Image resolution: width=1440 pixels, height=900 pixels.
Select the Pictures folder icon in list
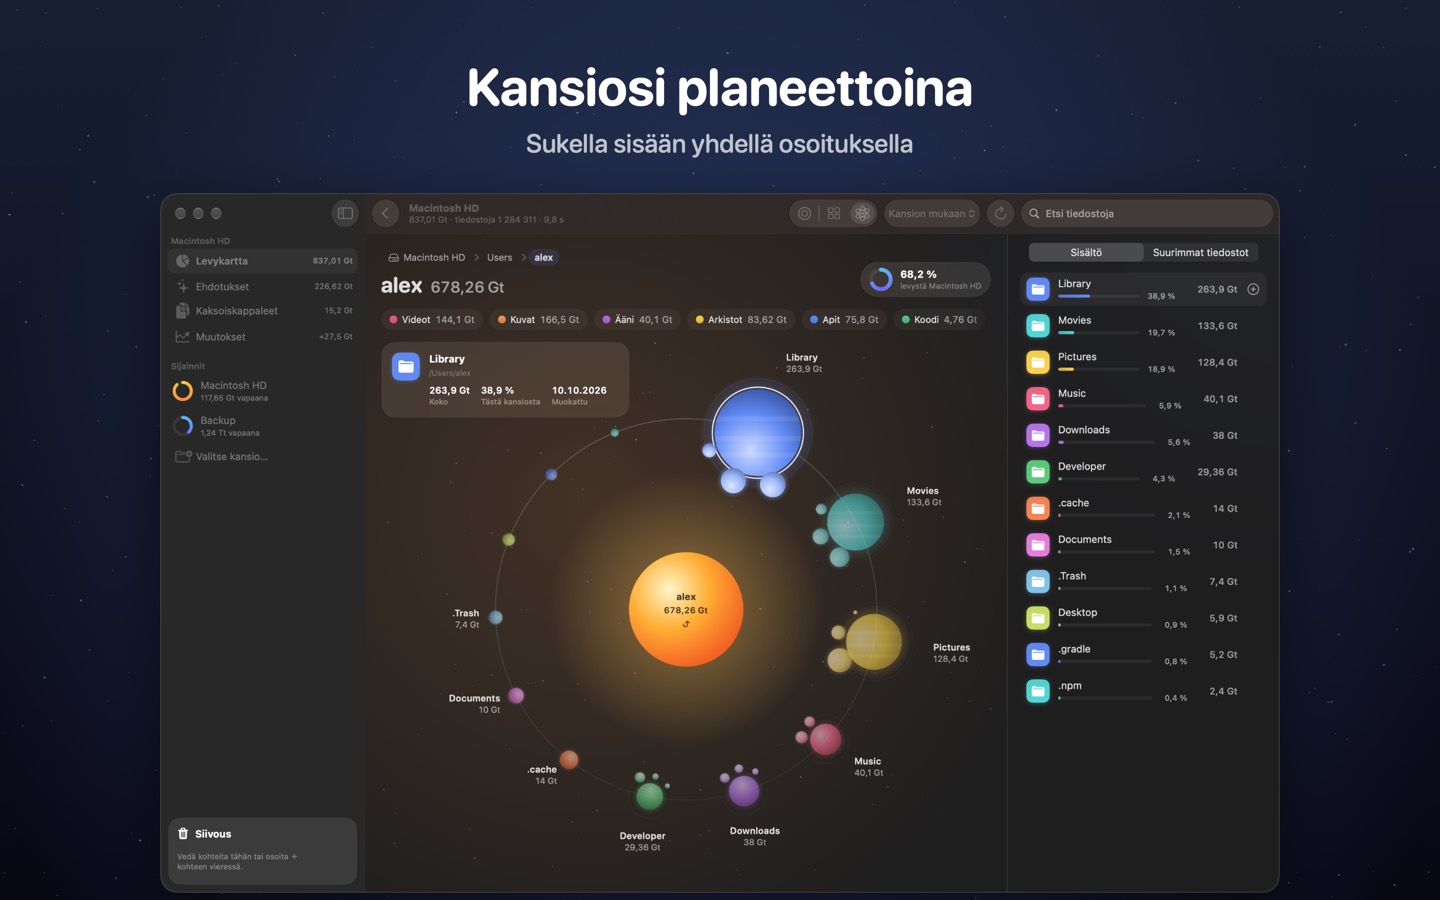click(1038, 362)
